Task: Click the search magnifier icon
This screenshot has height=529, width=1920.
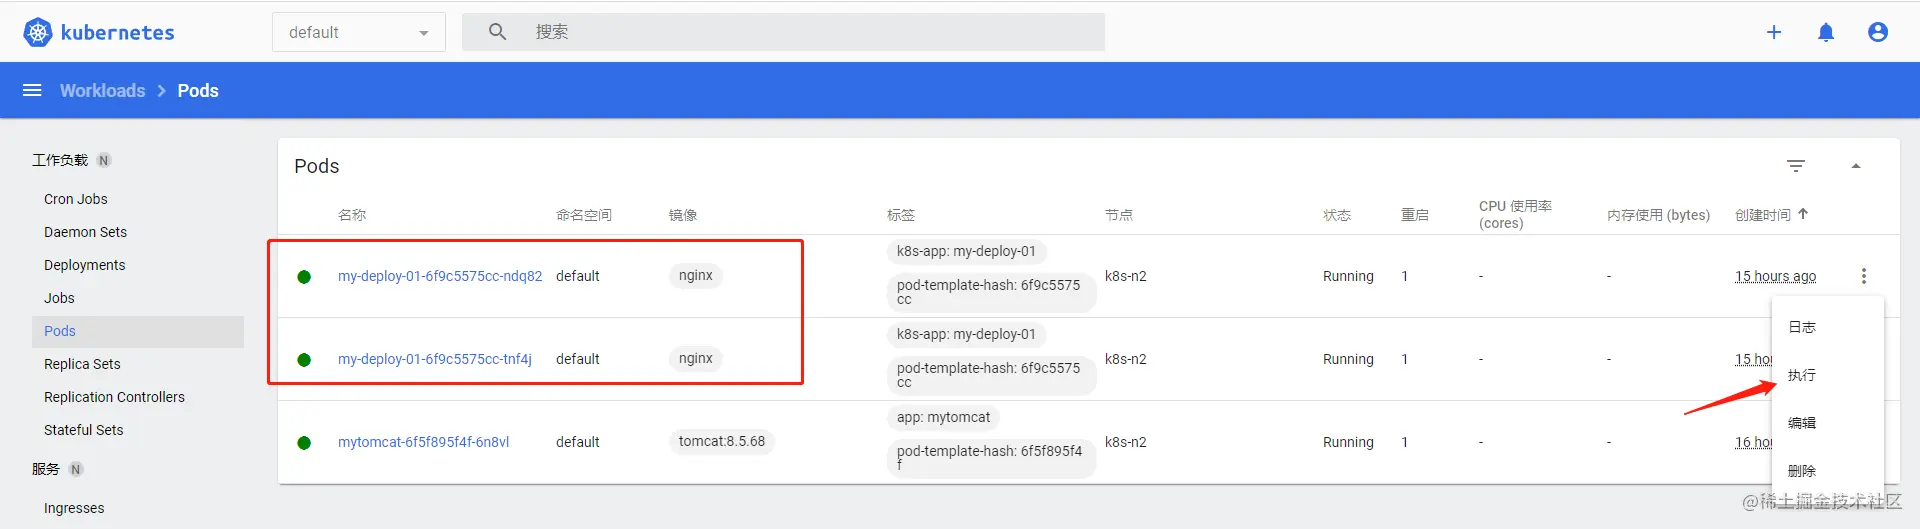Action: coord(497,32)
